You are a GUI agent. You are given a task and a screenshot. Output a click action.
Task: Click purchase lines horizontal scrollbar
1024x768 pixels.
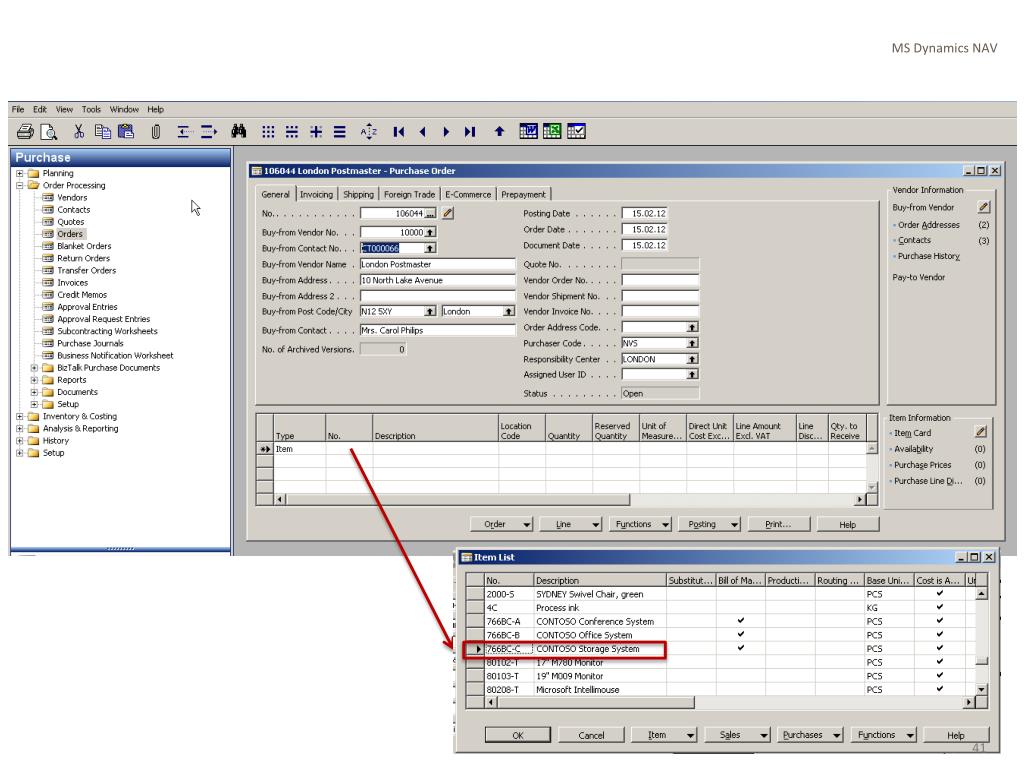pyautogui.click(x=571, y=500)
